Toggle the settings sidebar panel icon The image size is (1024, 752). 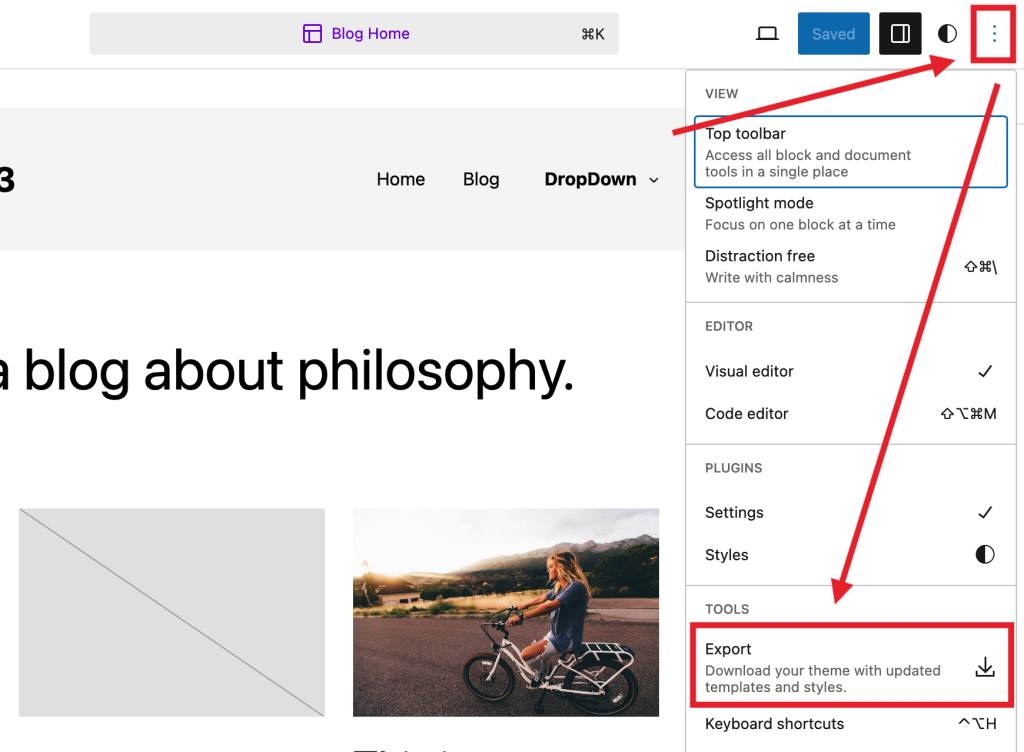899,33
